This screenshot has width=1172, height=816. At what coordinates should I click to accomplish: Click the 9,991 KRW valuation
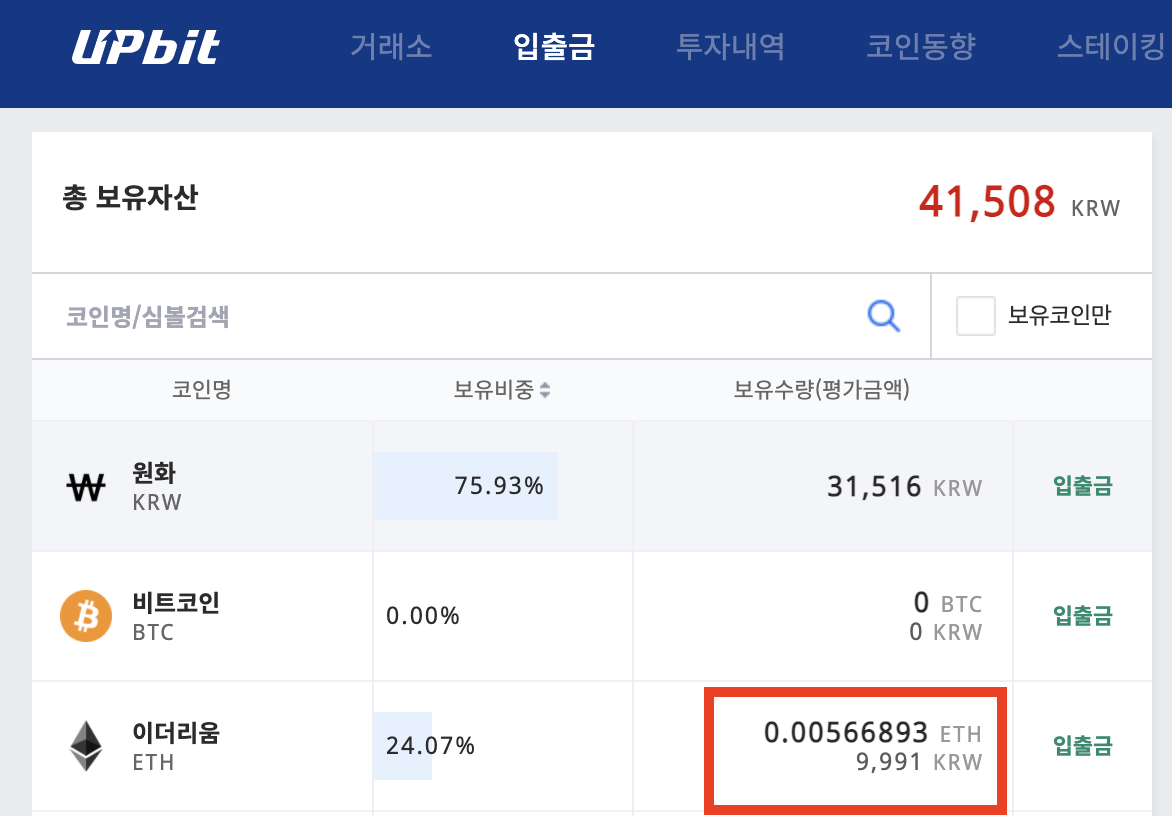click(x=919, y=762)
